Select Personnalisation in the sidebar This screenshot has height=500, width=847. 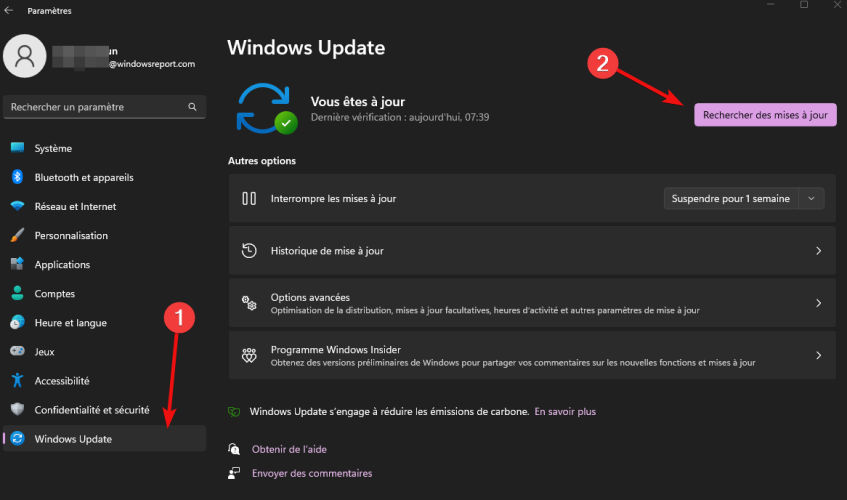click(104, 235)
